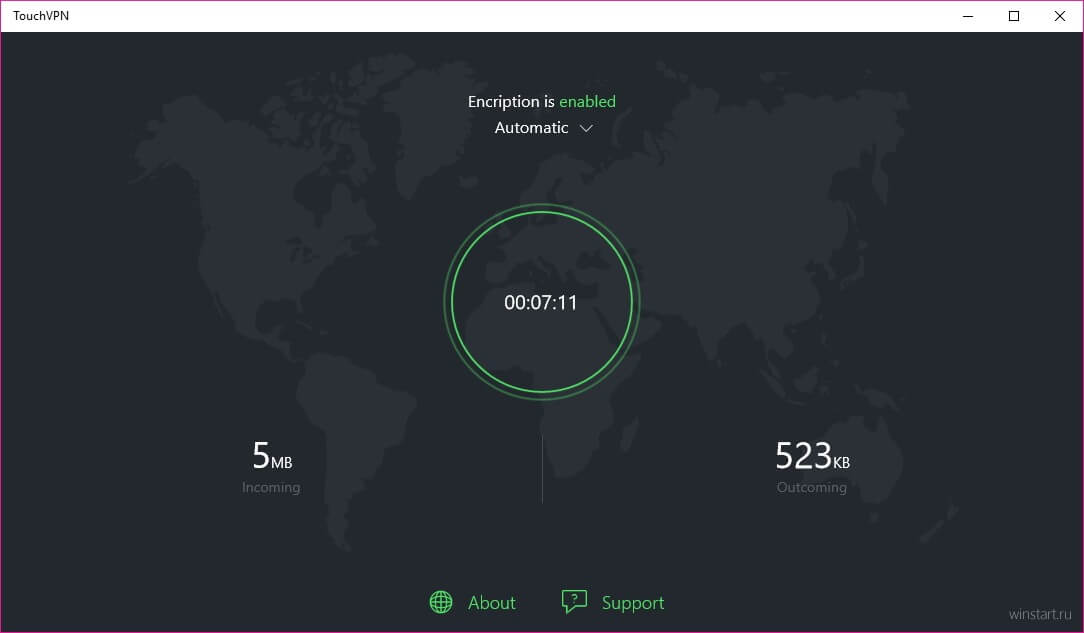
Task: Maximize the TouchVPN window
Action: (x=1014, y=16)
